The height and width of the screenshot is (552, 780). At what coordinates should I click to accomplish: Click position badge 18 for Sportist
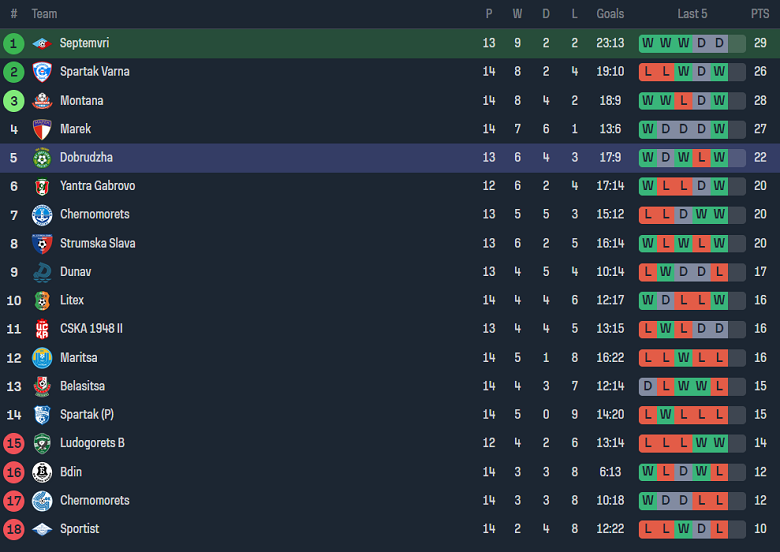[14, 529]
